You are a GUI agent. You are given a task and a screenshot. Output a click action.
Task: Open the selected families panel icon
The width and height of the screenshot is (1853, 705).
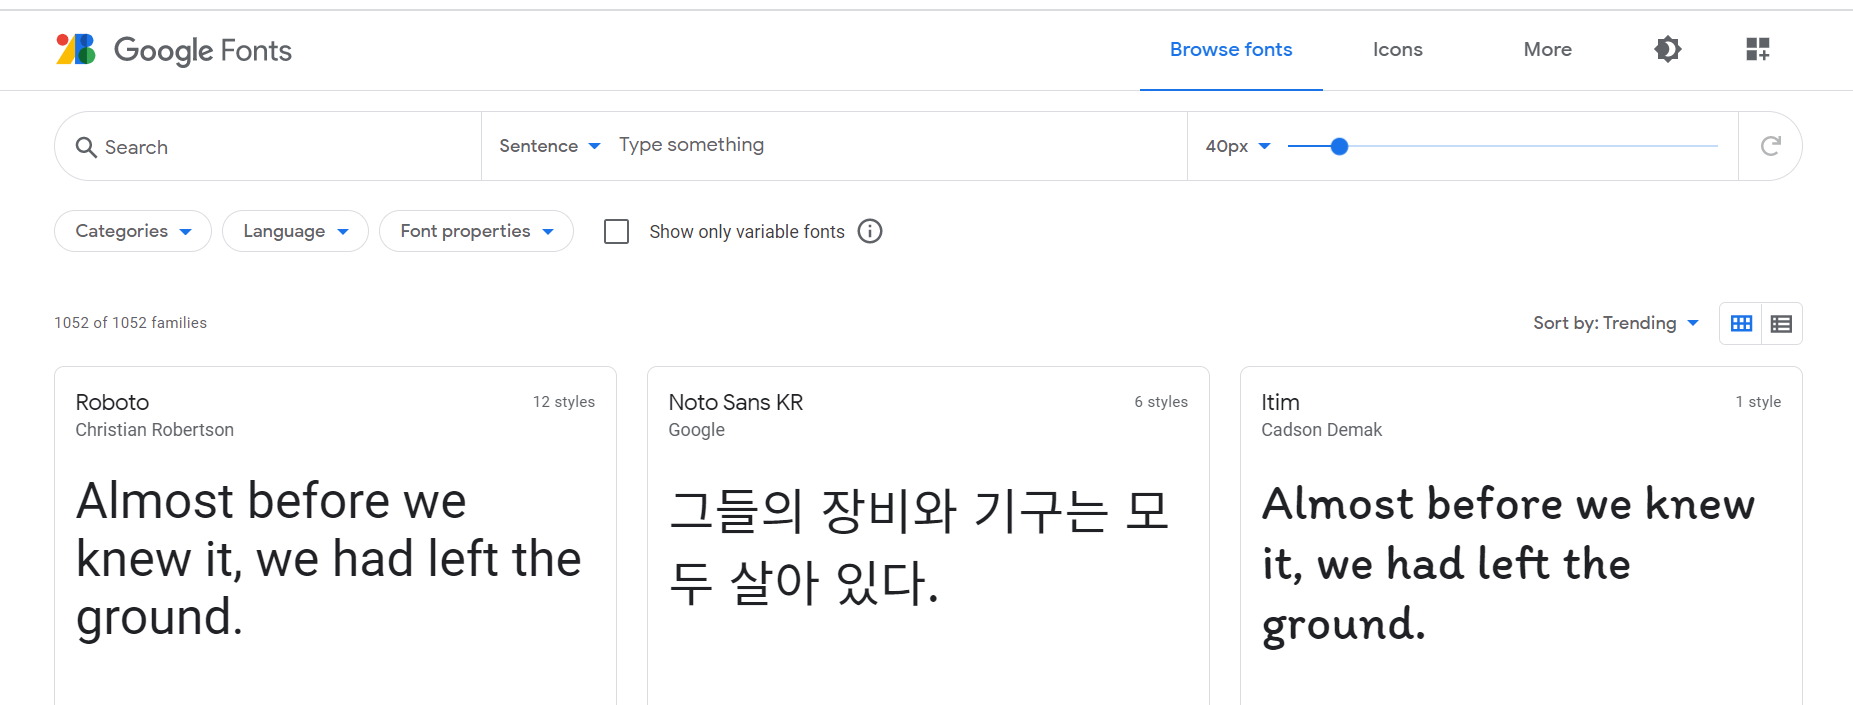pyautogui.click(x=1758, y=49)
